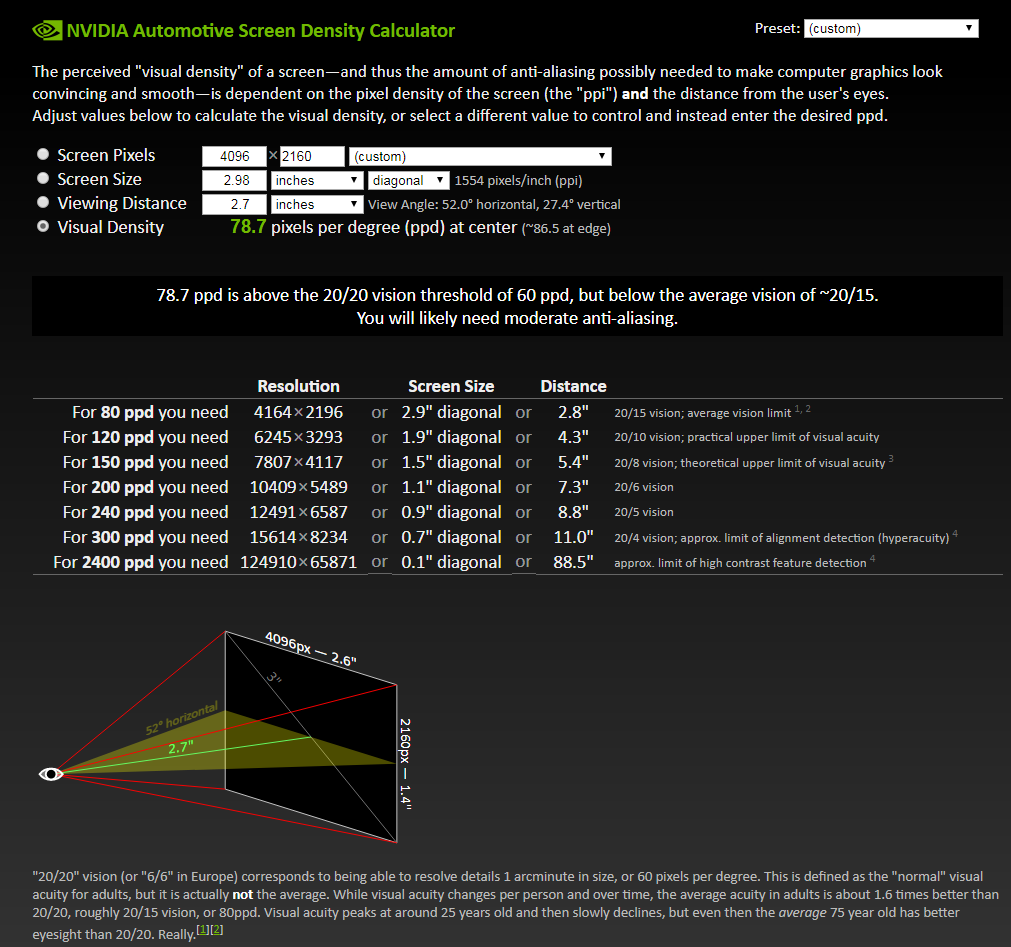Click the 11.0" distance for 300 ppd

coord(573,538)
